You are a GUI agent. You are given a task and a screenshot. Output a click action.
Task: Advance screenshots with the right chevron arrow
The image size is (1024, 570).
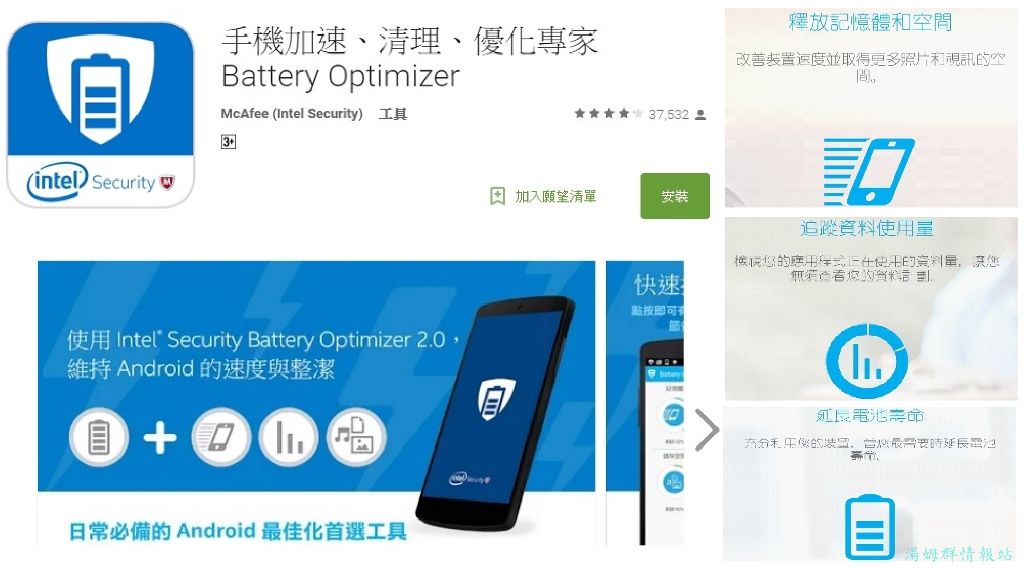click(x=706, y=430)
